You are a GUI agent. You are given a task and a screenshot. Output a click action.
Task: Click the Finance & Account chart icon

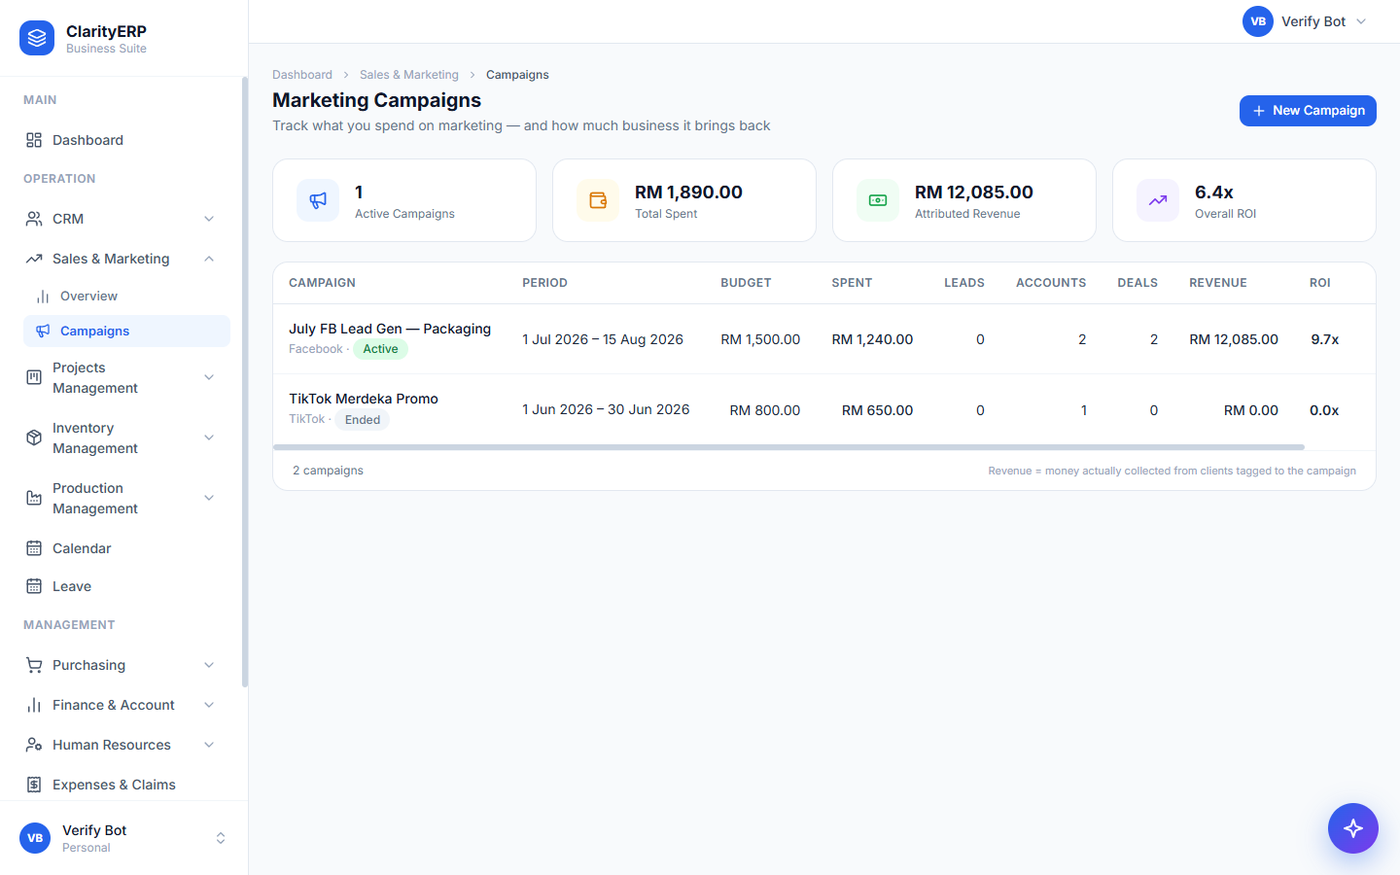tap(34, 705)
